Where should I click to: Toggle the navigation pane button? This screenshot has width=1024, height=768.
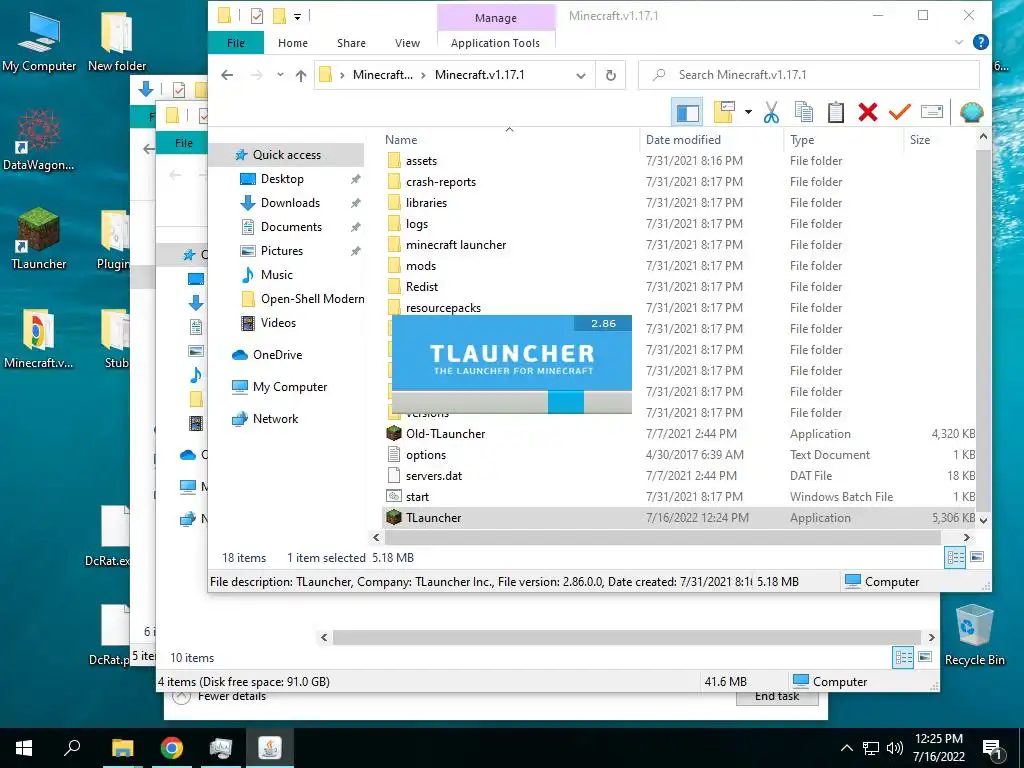tap(687, 112)
